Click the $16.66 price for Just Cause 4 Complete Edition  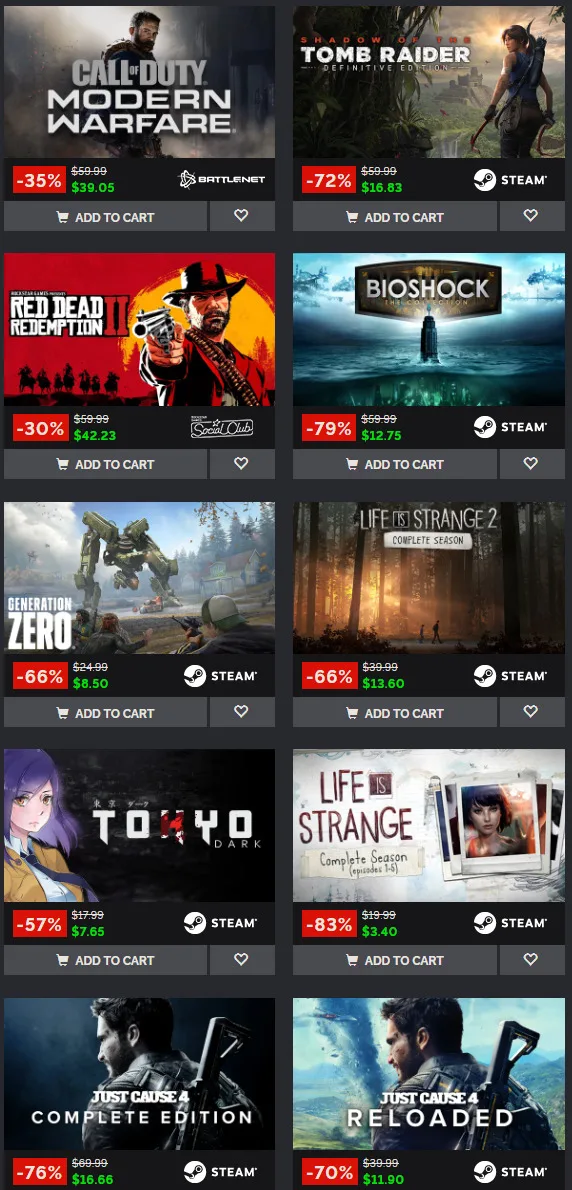(x=93, y=1179)
